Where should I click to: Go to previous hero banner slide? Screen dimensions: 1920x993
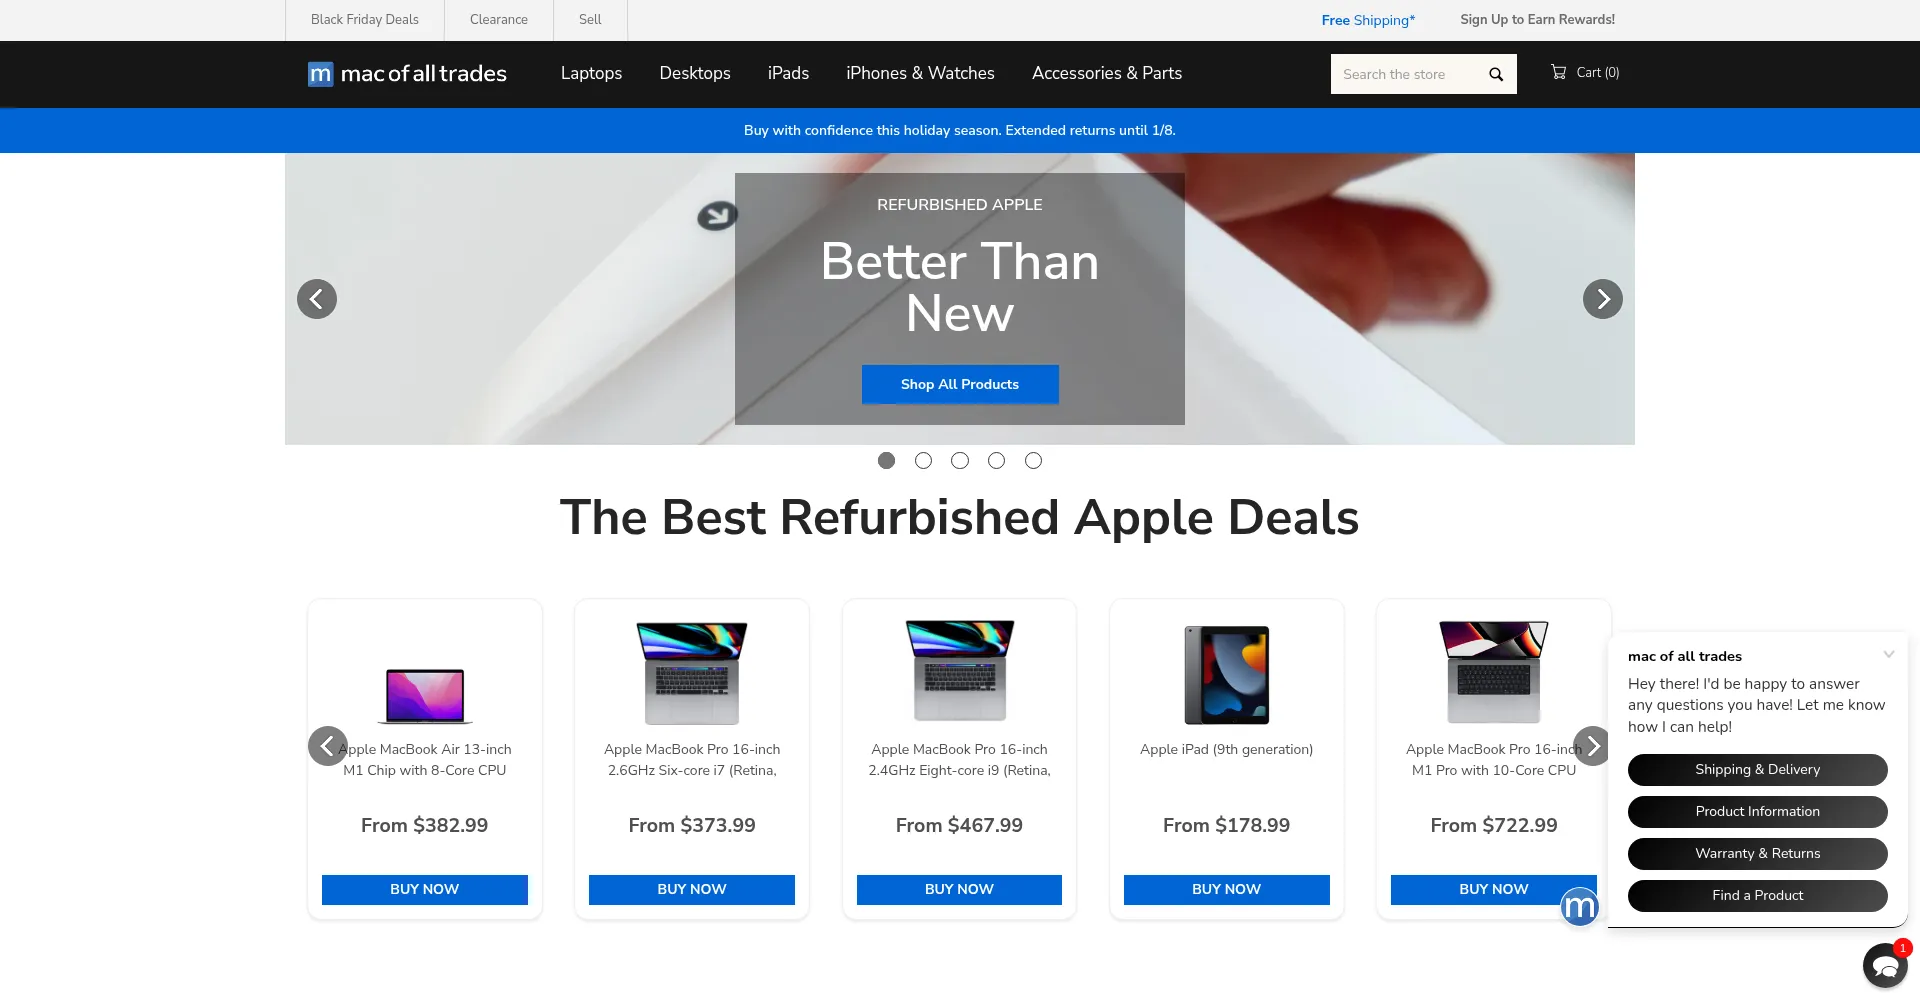(x=317, y=299)
